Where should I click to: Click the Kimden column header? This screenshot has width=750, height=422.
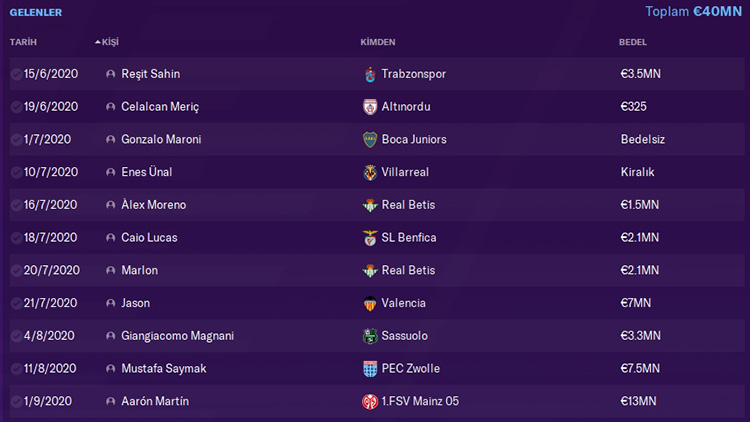[x=378, y=42]
